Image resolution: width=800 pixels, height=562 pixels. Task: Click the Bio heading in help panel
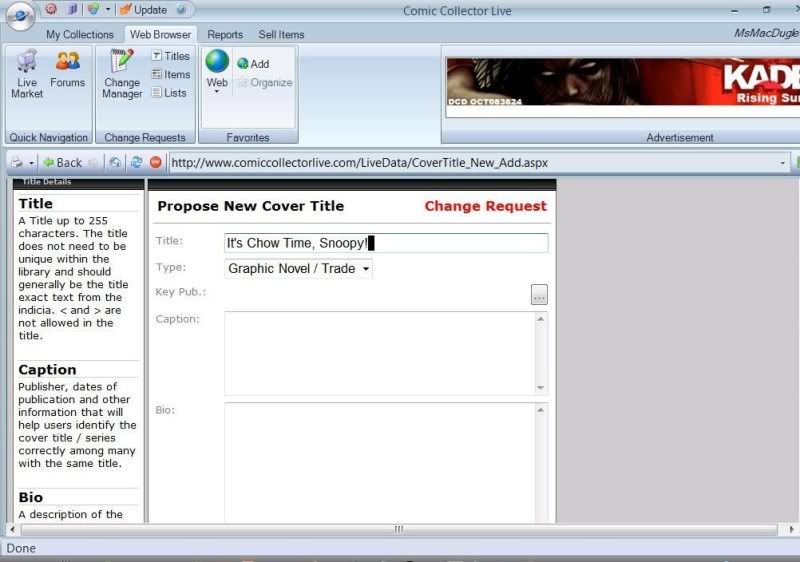(x=31, y=497)
